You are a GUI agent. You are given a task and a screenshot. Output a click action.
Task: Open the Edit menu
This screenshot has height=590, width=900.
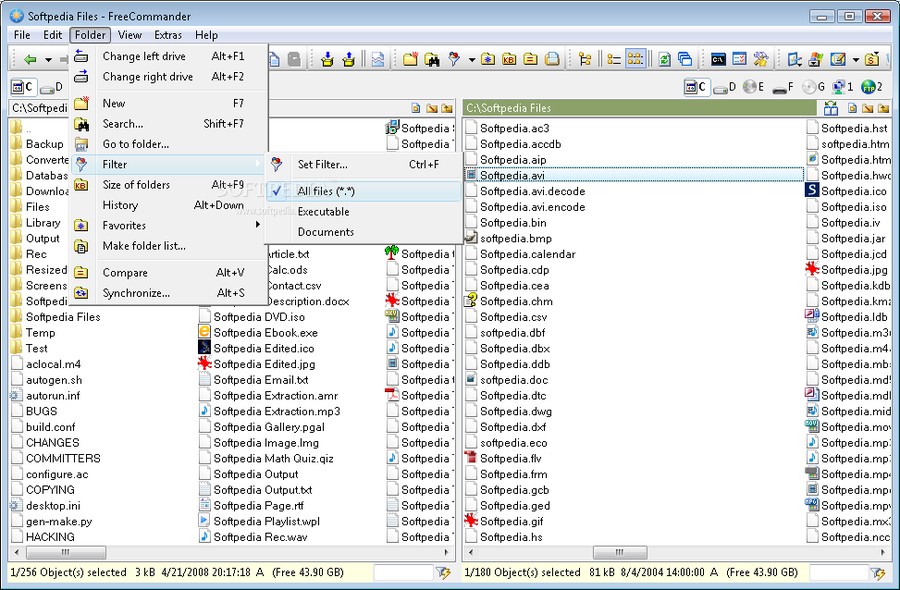coord(52,35)
